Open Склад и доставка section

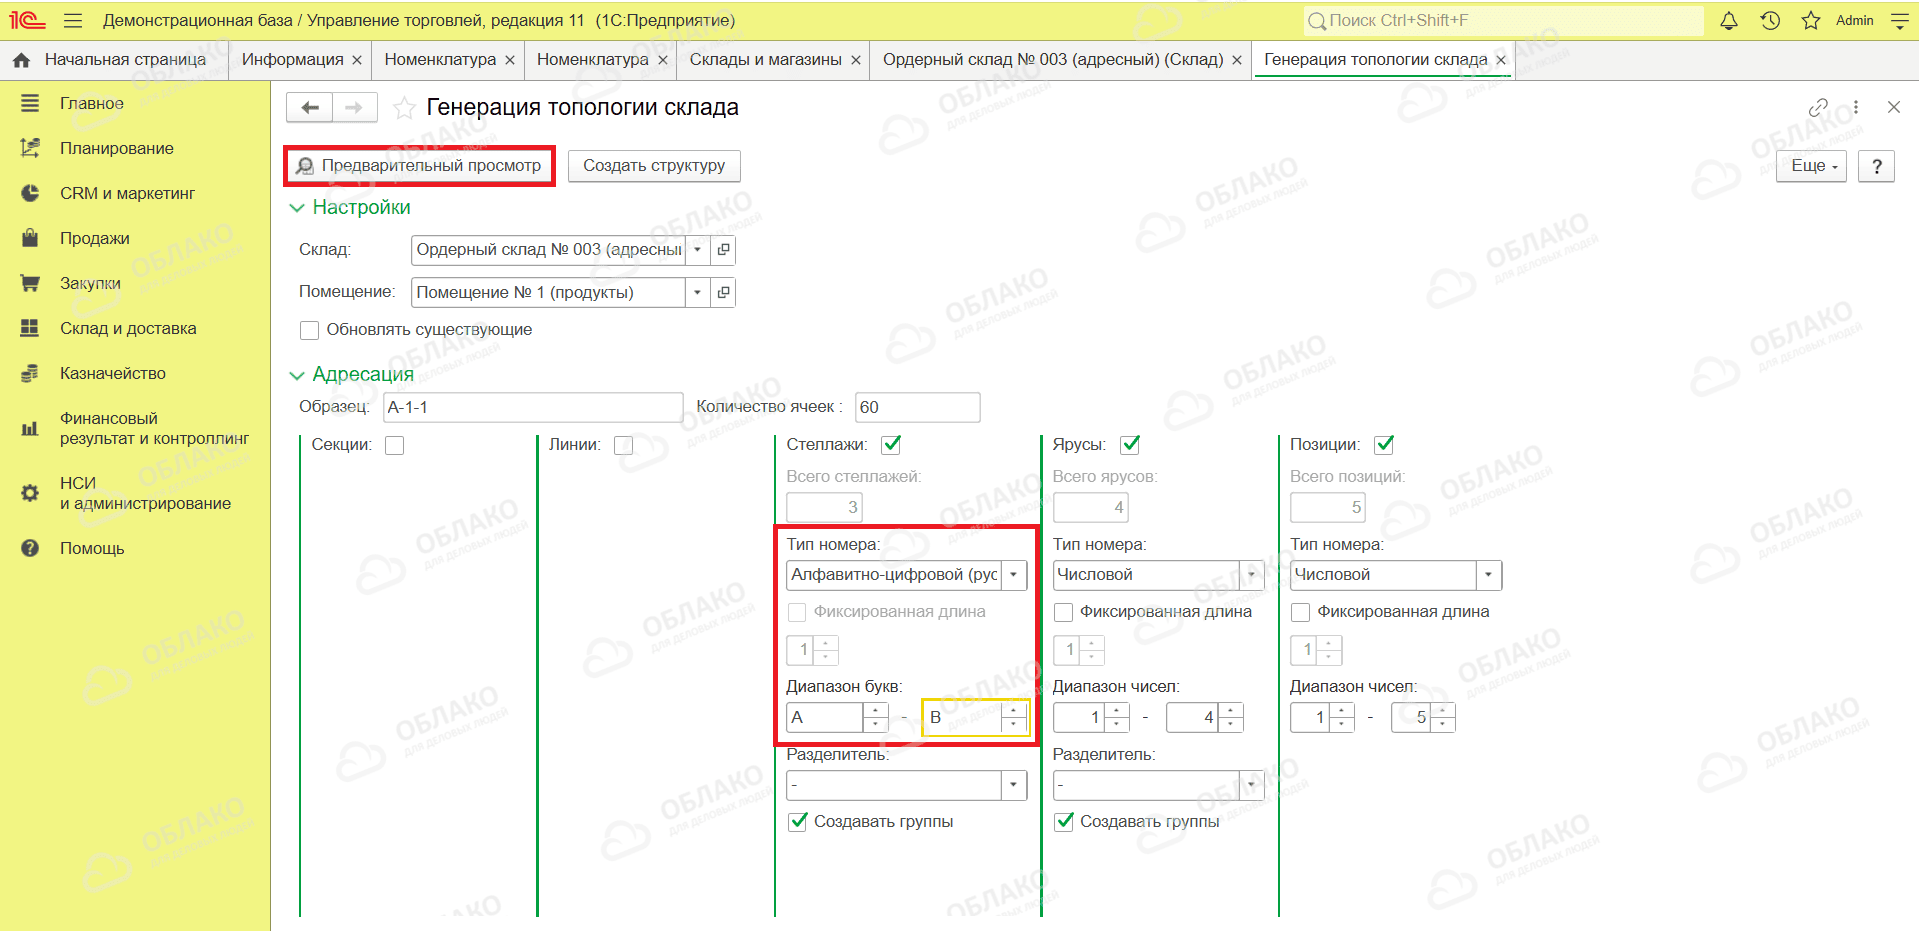point(128,328)
